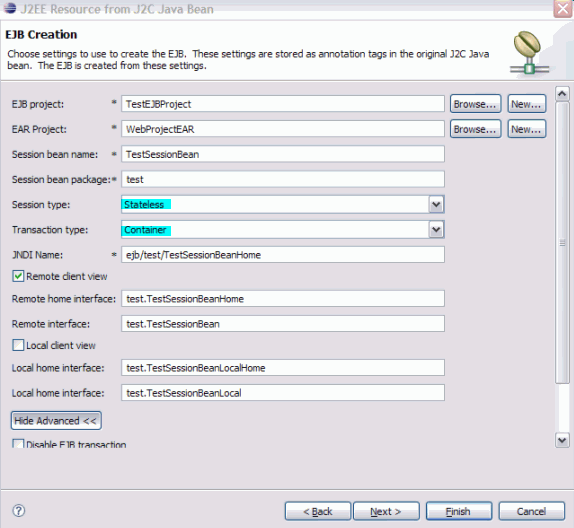Click the EJB bean wizard banner icon
Viewport: 574px width, 528px height.
pyautogui.click(x=529, y=52)
